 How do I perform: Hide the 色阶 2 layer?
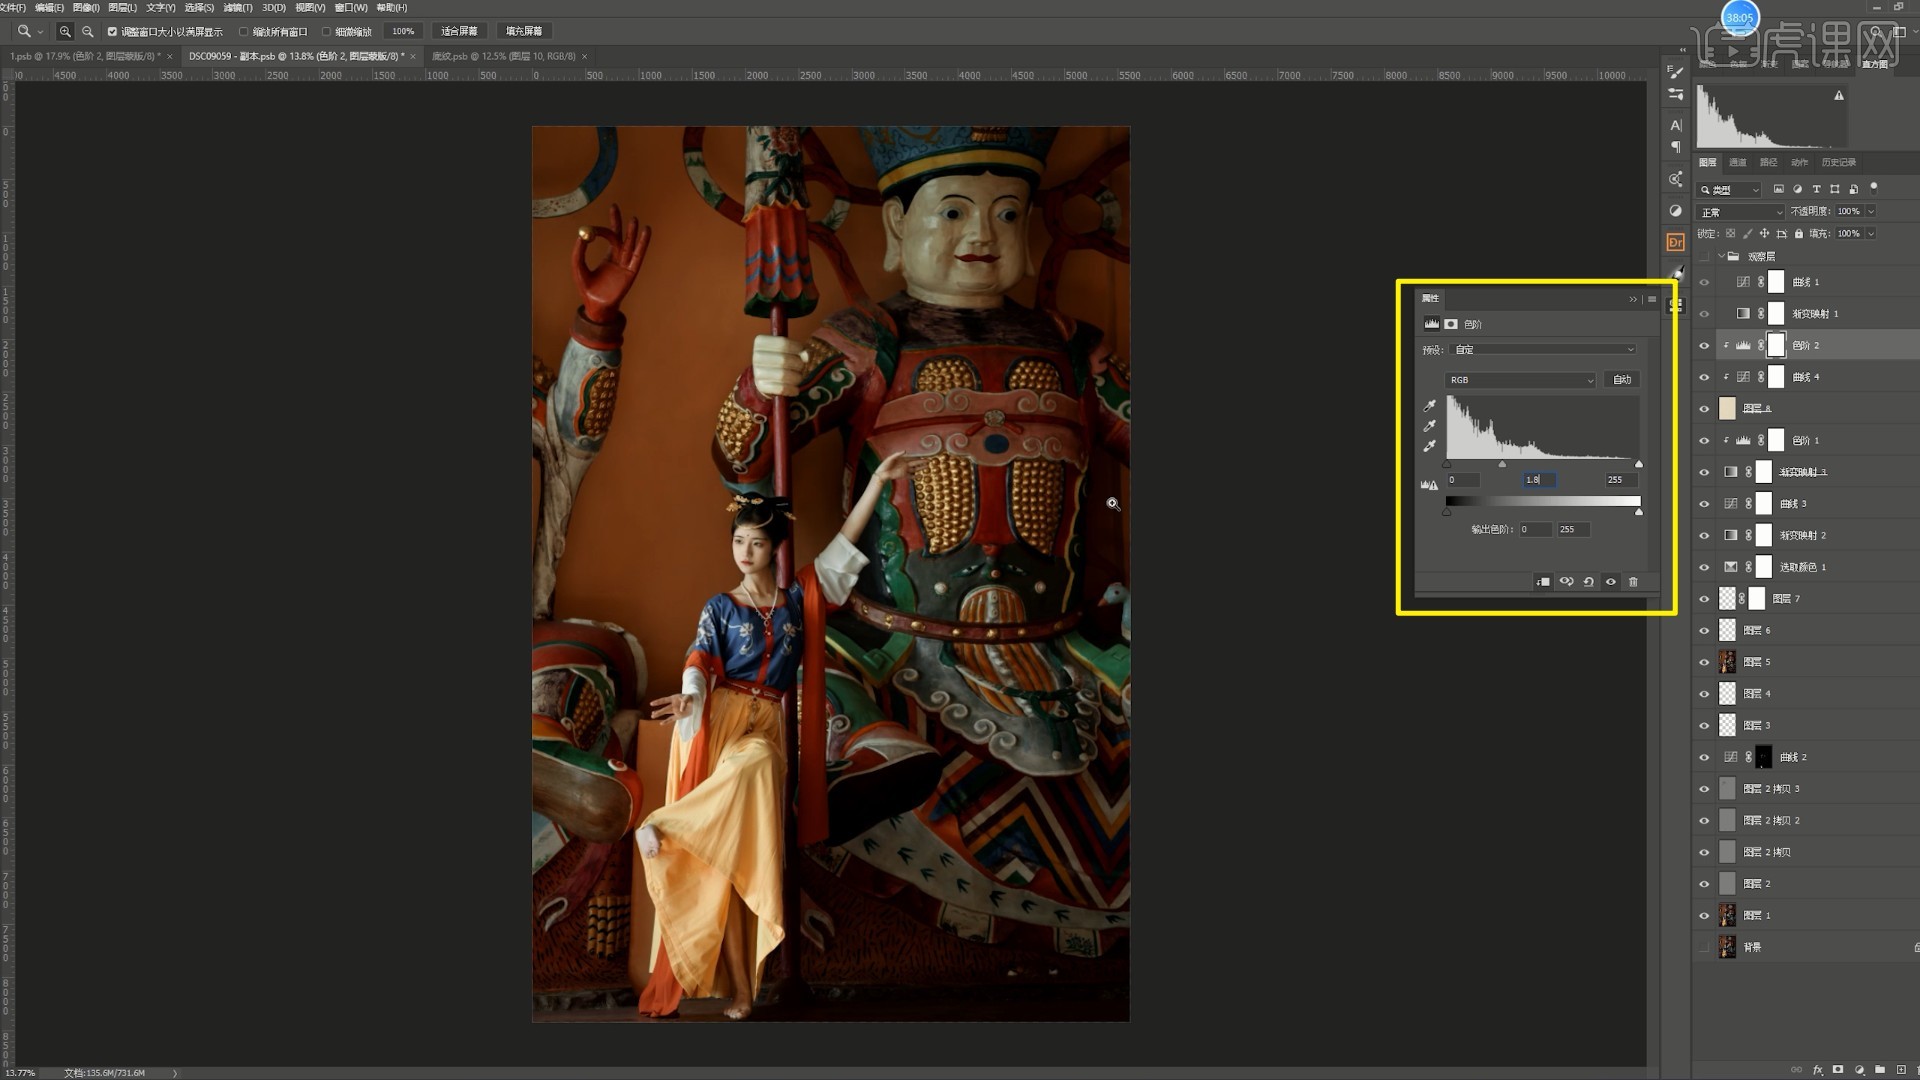pyautogui.click(x=1704, y=346)
